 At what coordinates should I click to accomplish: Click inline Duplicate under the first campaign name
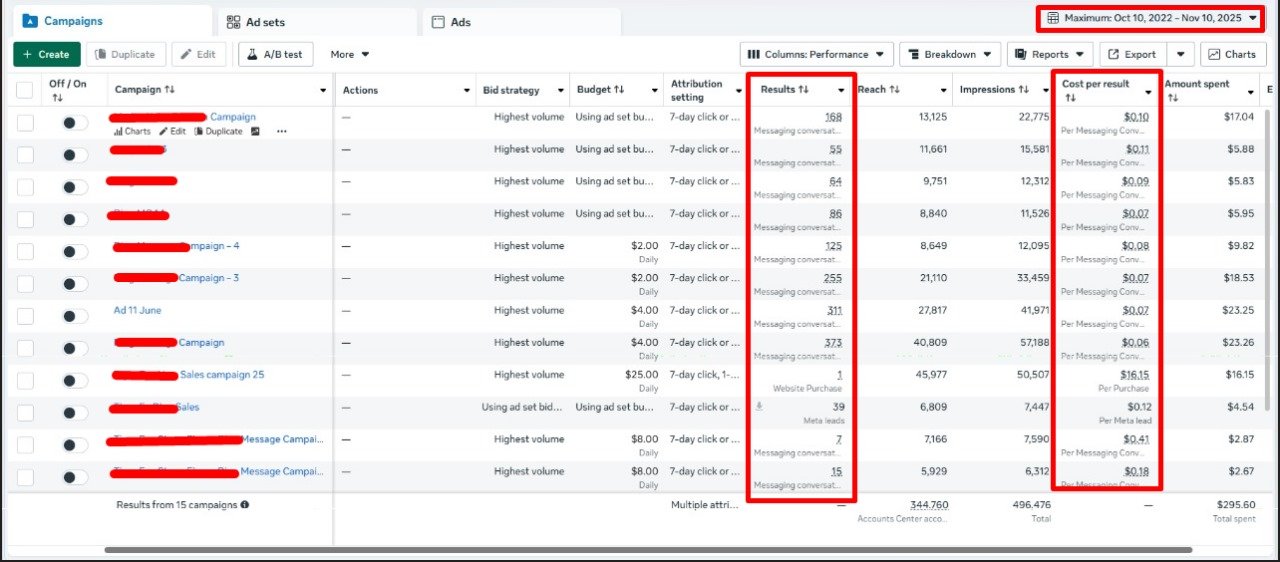[x=218, y=132]
